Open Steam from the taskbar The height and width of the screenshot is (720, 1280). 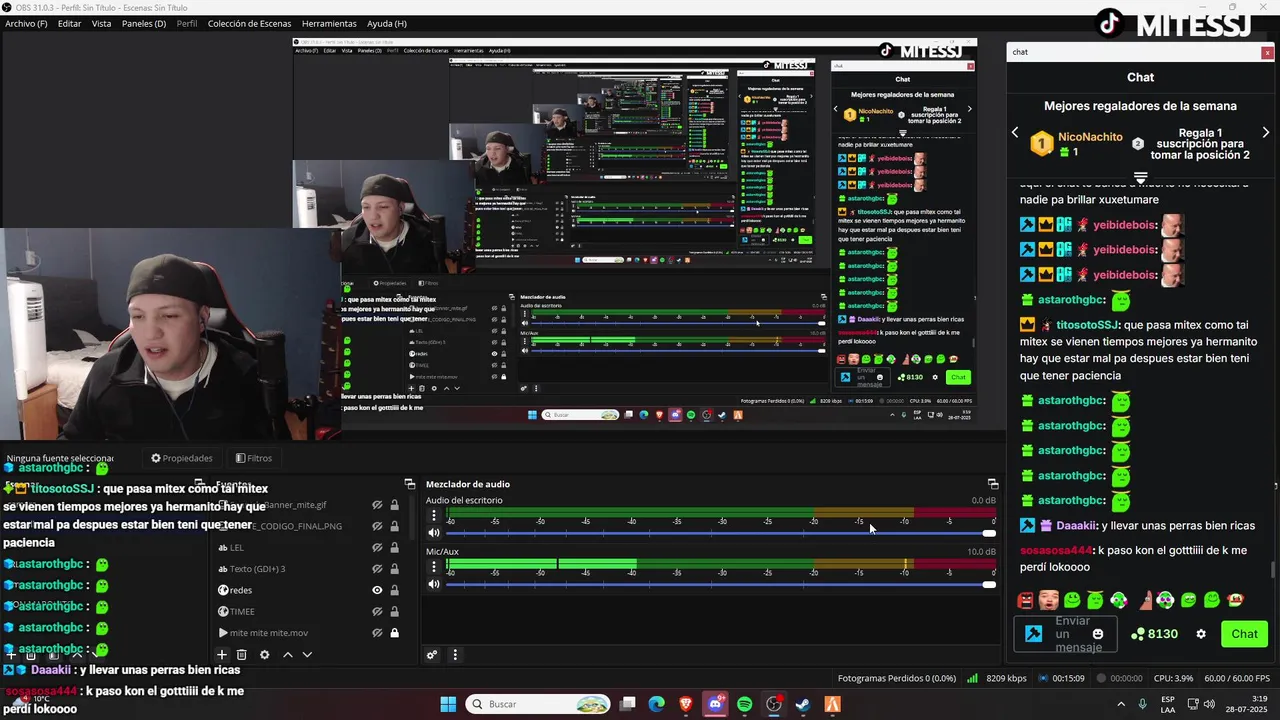pyautogui.click(x=802, y=704)
